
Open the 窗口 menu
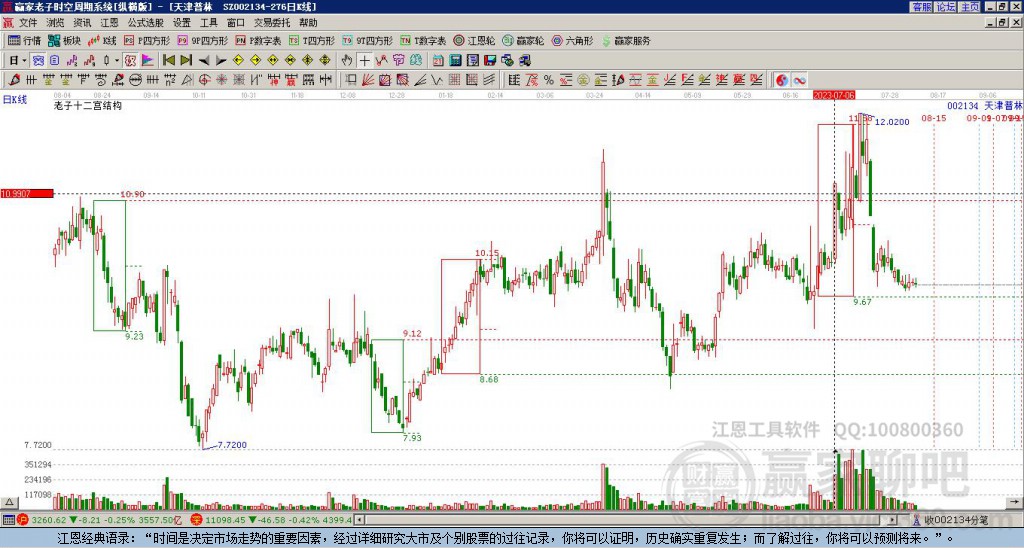[236, 23]
